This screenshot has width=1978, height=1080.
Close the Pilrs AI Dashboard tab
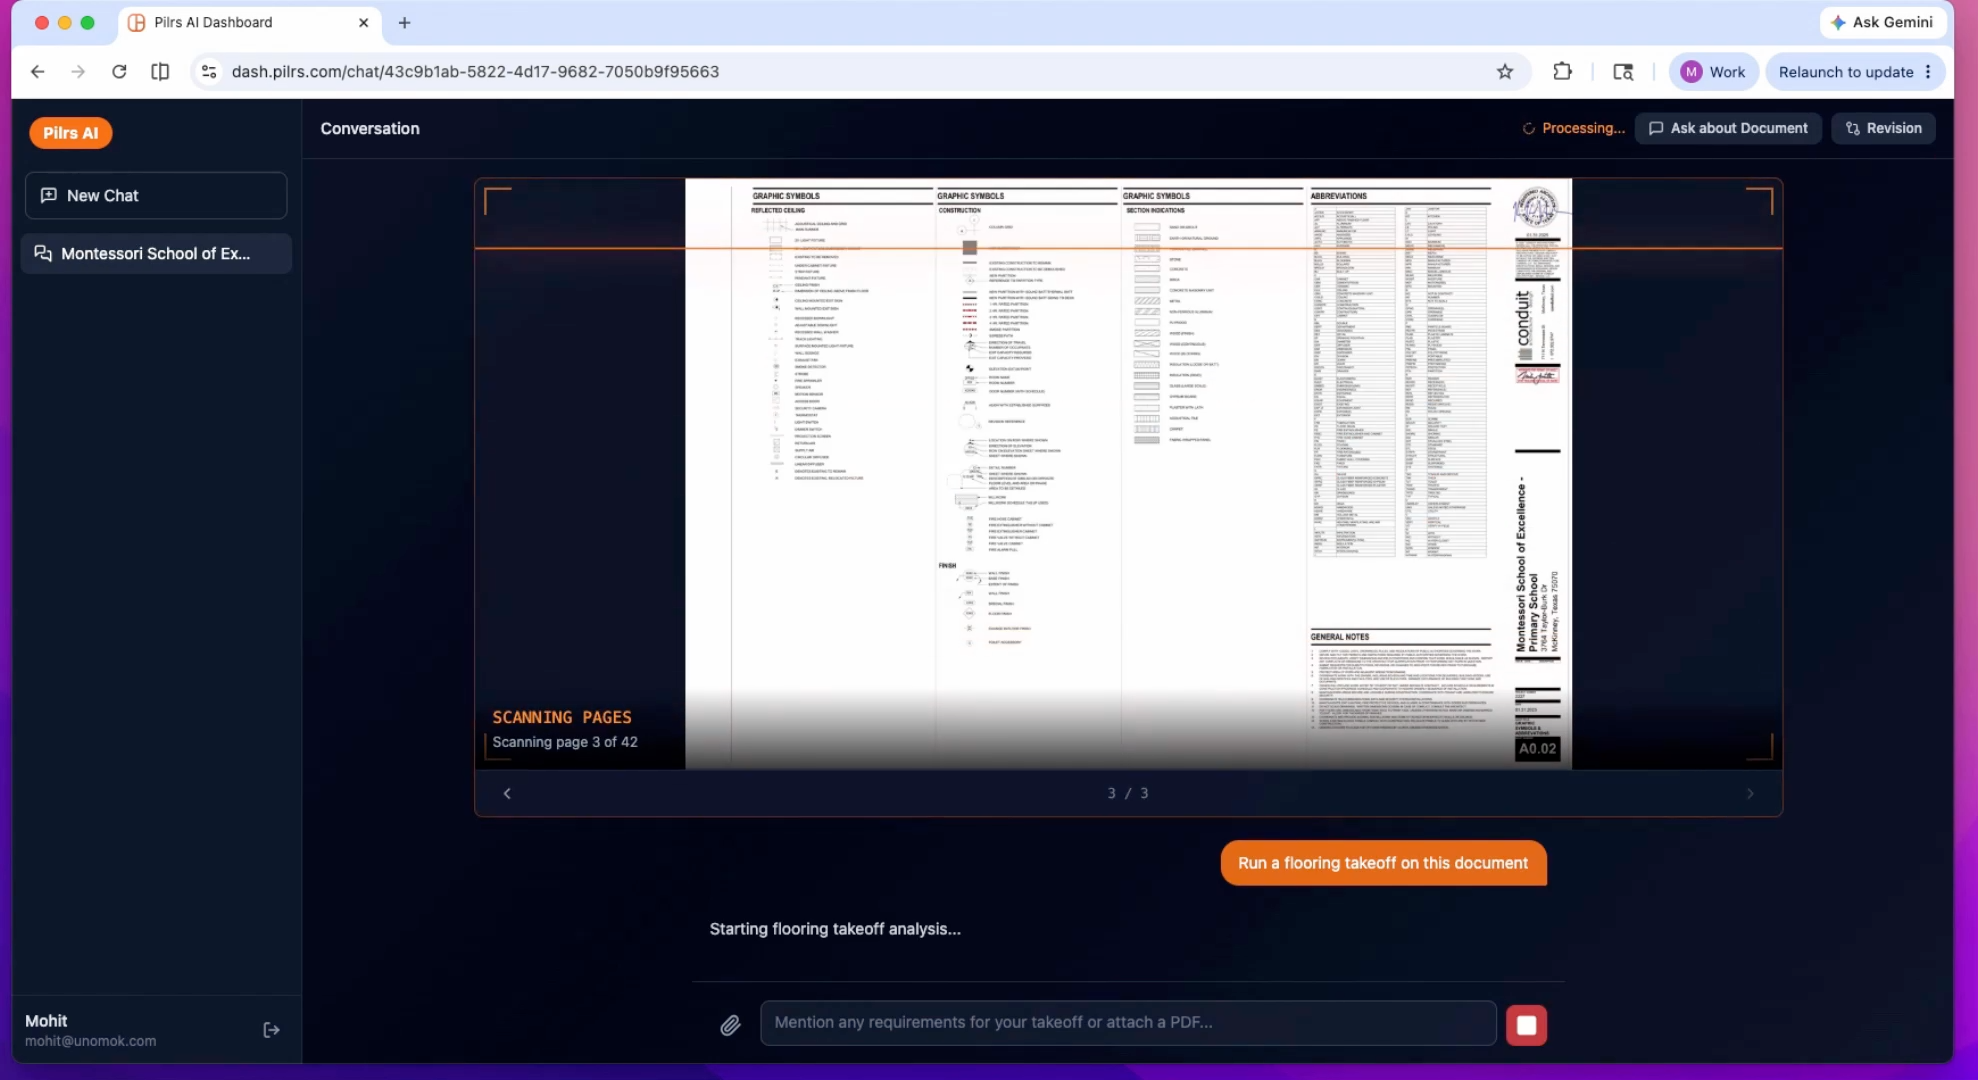tap(363, 22)
